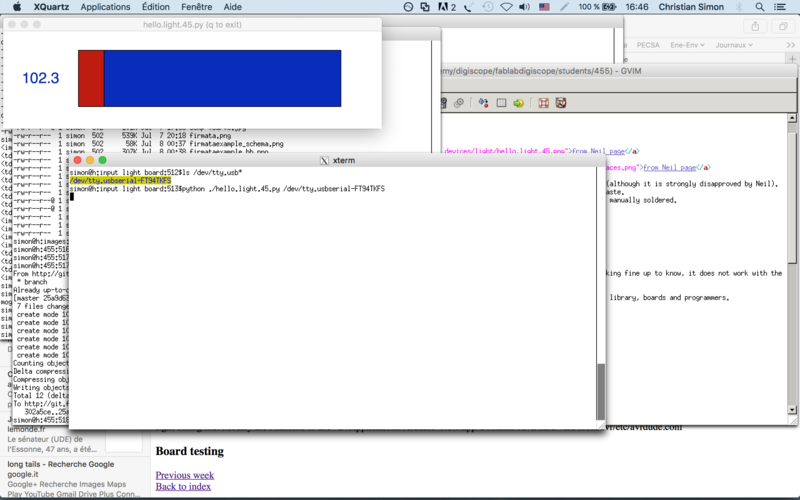800x500 pixels.
Task: Click the GVIM build tags grid icon
Action: click(x=502, y=103)
